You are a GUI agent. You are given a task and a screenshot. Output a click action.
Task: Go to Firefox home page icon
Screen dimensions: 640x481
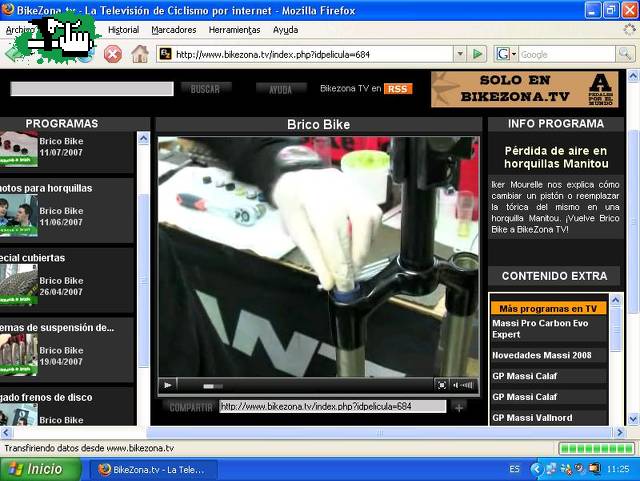coord(140,54)
